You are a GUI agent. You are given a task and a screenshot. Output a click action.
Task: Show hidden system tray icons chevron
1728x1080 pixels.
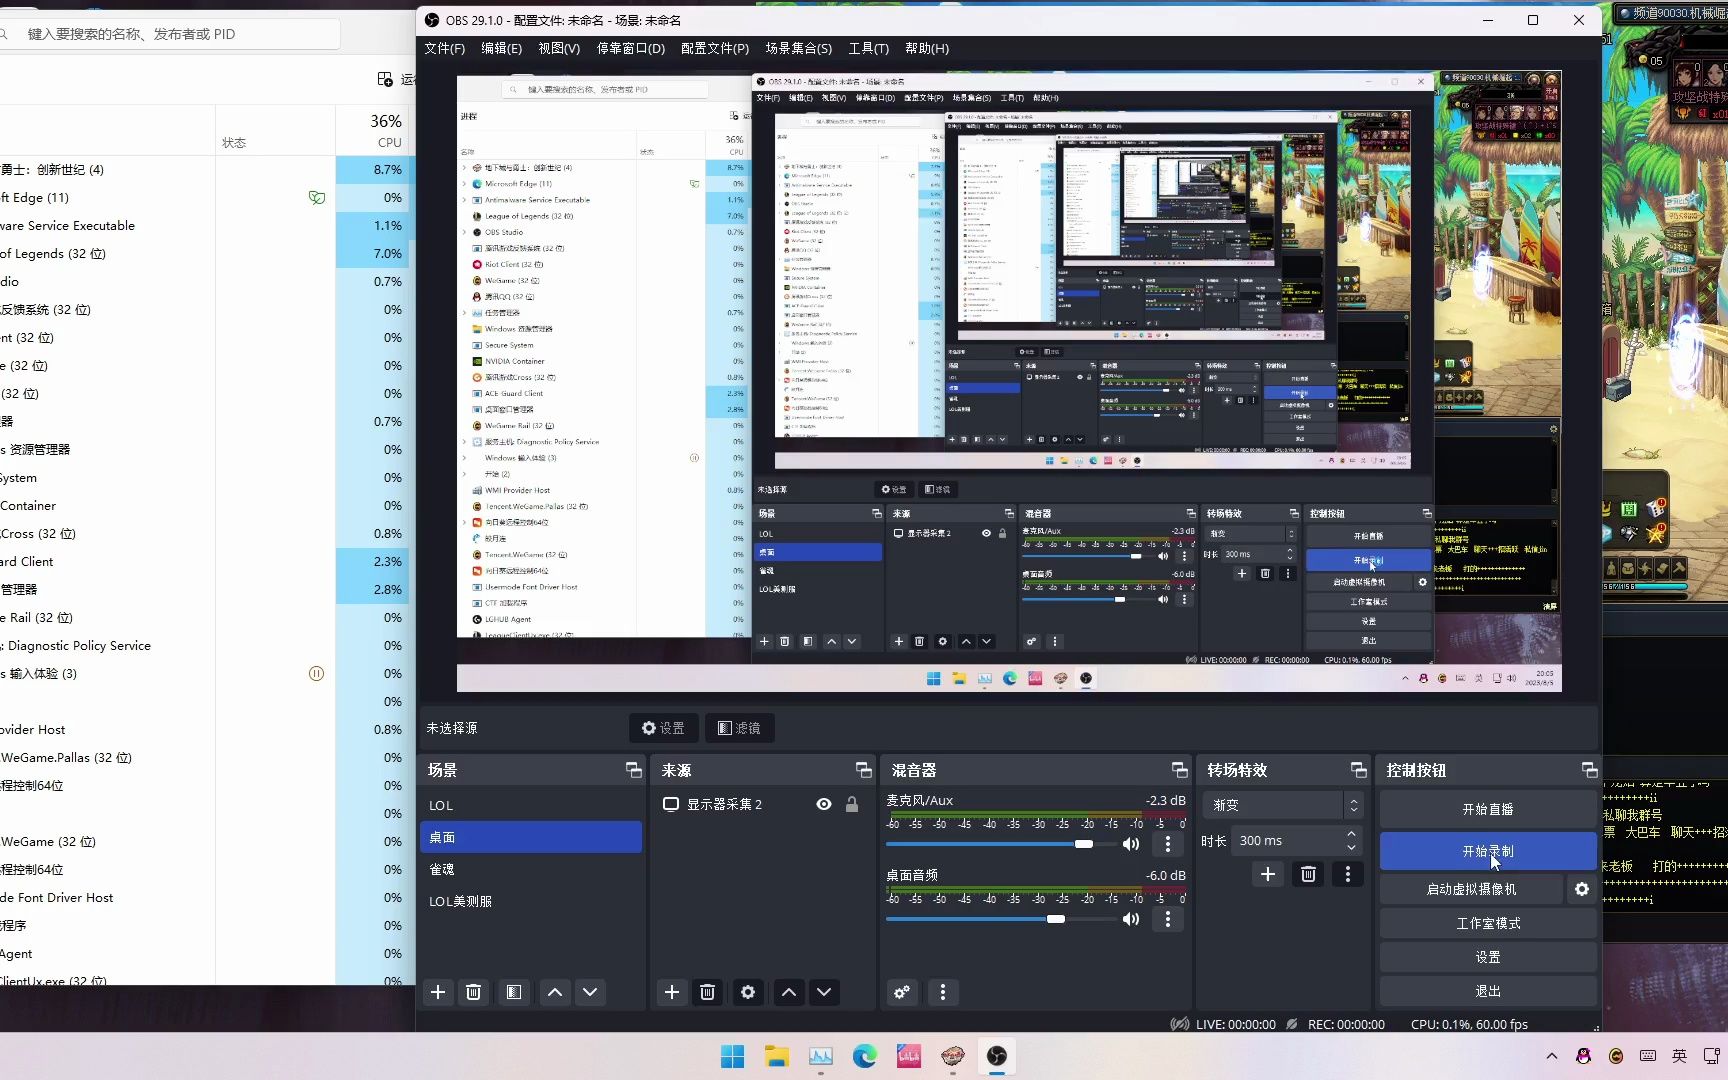1552,1056
